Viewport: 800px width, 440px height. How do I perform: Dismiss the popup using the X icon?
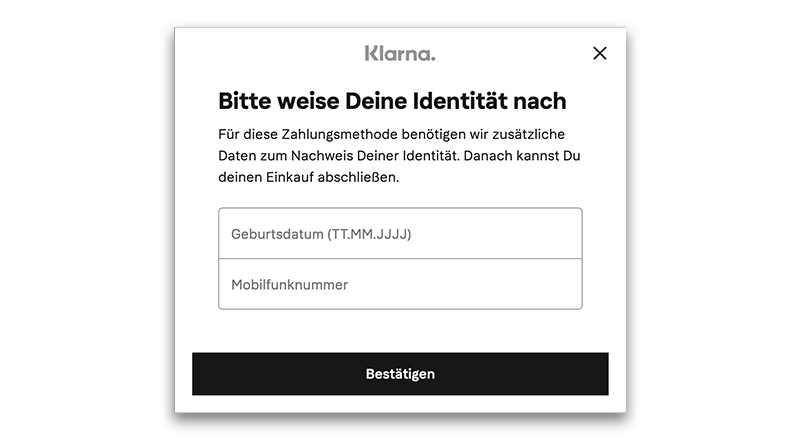[x=600, y=53]
